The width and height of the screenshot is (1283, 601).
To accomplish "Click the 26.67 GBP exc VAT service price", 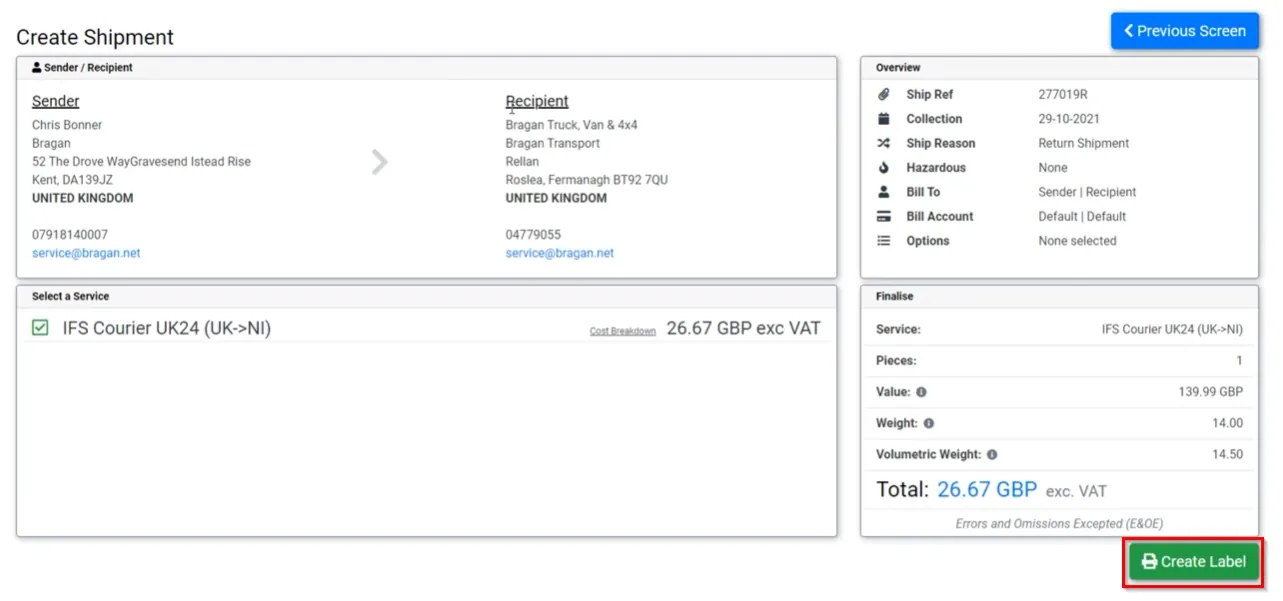I will [x=744, y=328].
